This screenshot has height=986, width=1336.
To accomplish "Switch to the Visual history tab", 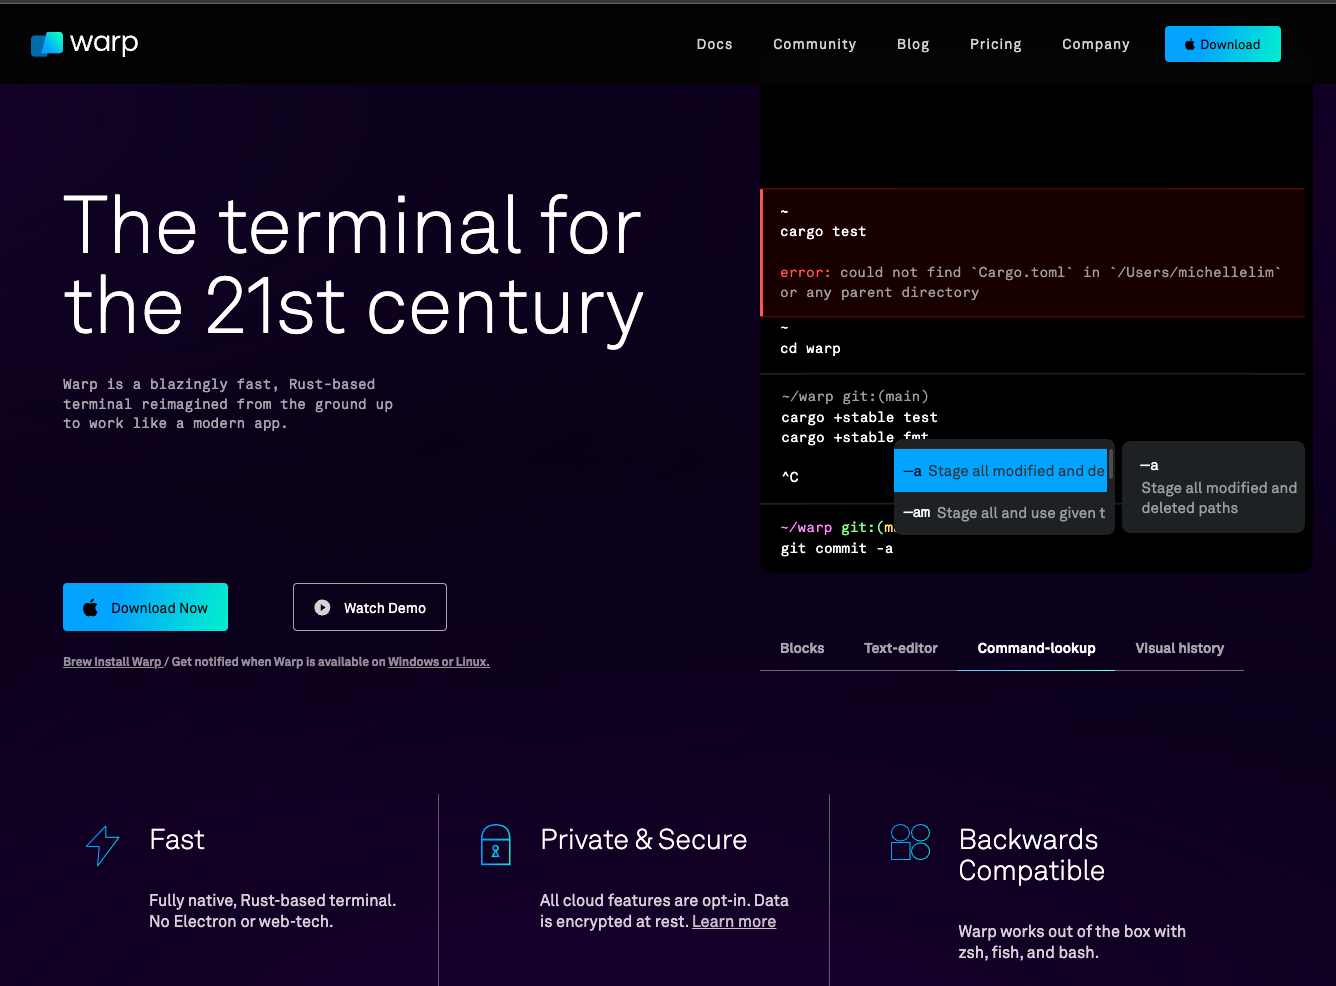I will tap(1179, 648).
